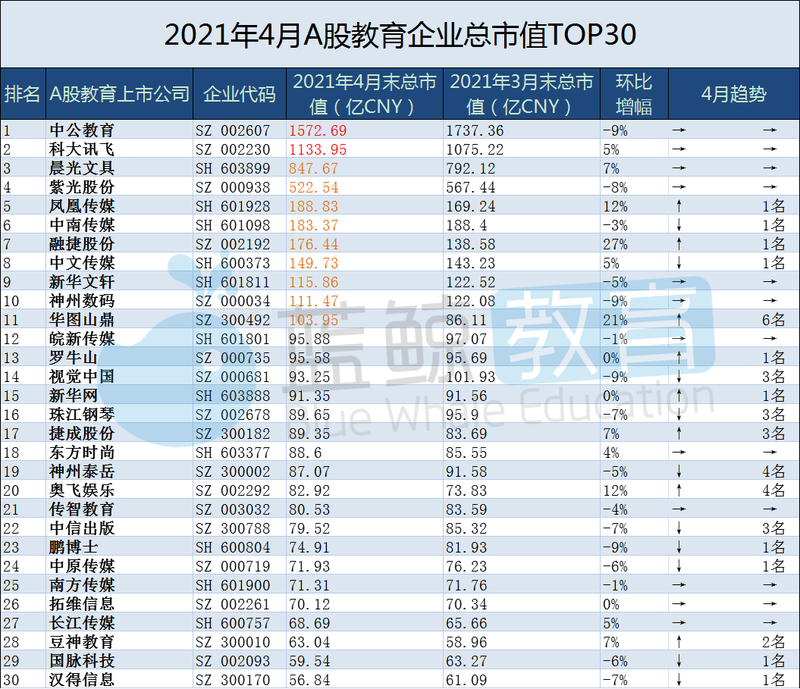Click the title 2021年4月A股教育企业总市值TOP30
Image resolution: width=800 pixels, height=689 pixels.
[400, 35]
